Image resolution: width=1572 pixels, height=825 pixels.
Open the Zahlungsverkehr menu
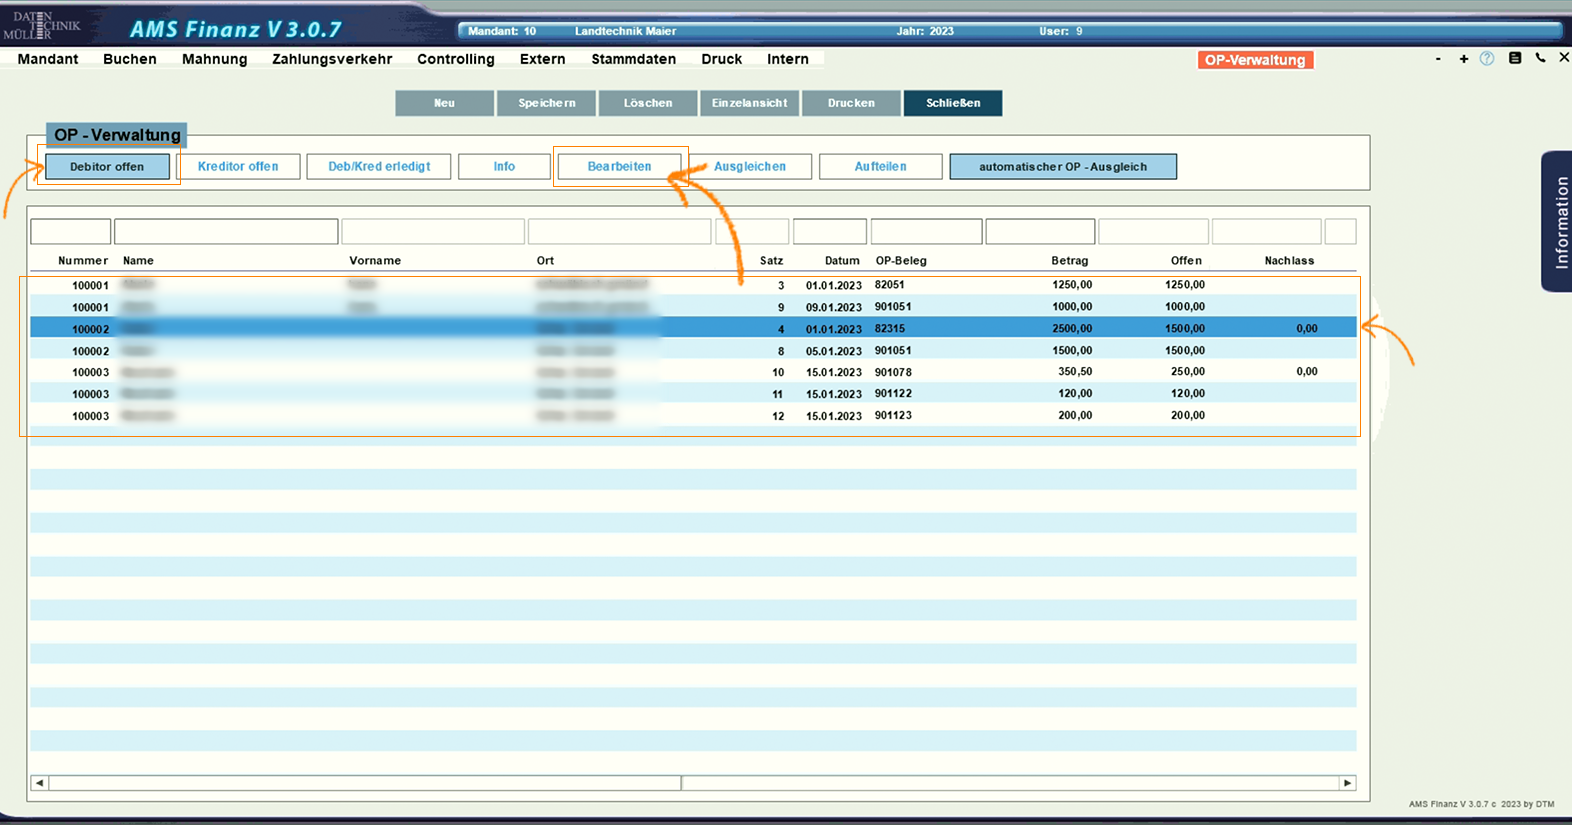click(332, 59)
